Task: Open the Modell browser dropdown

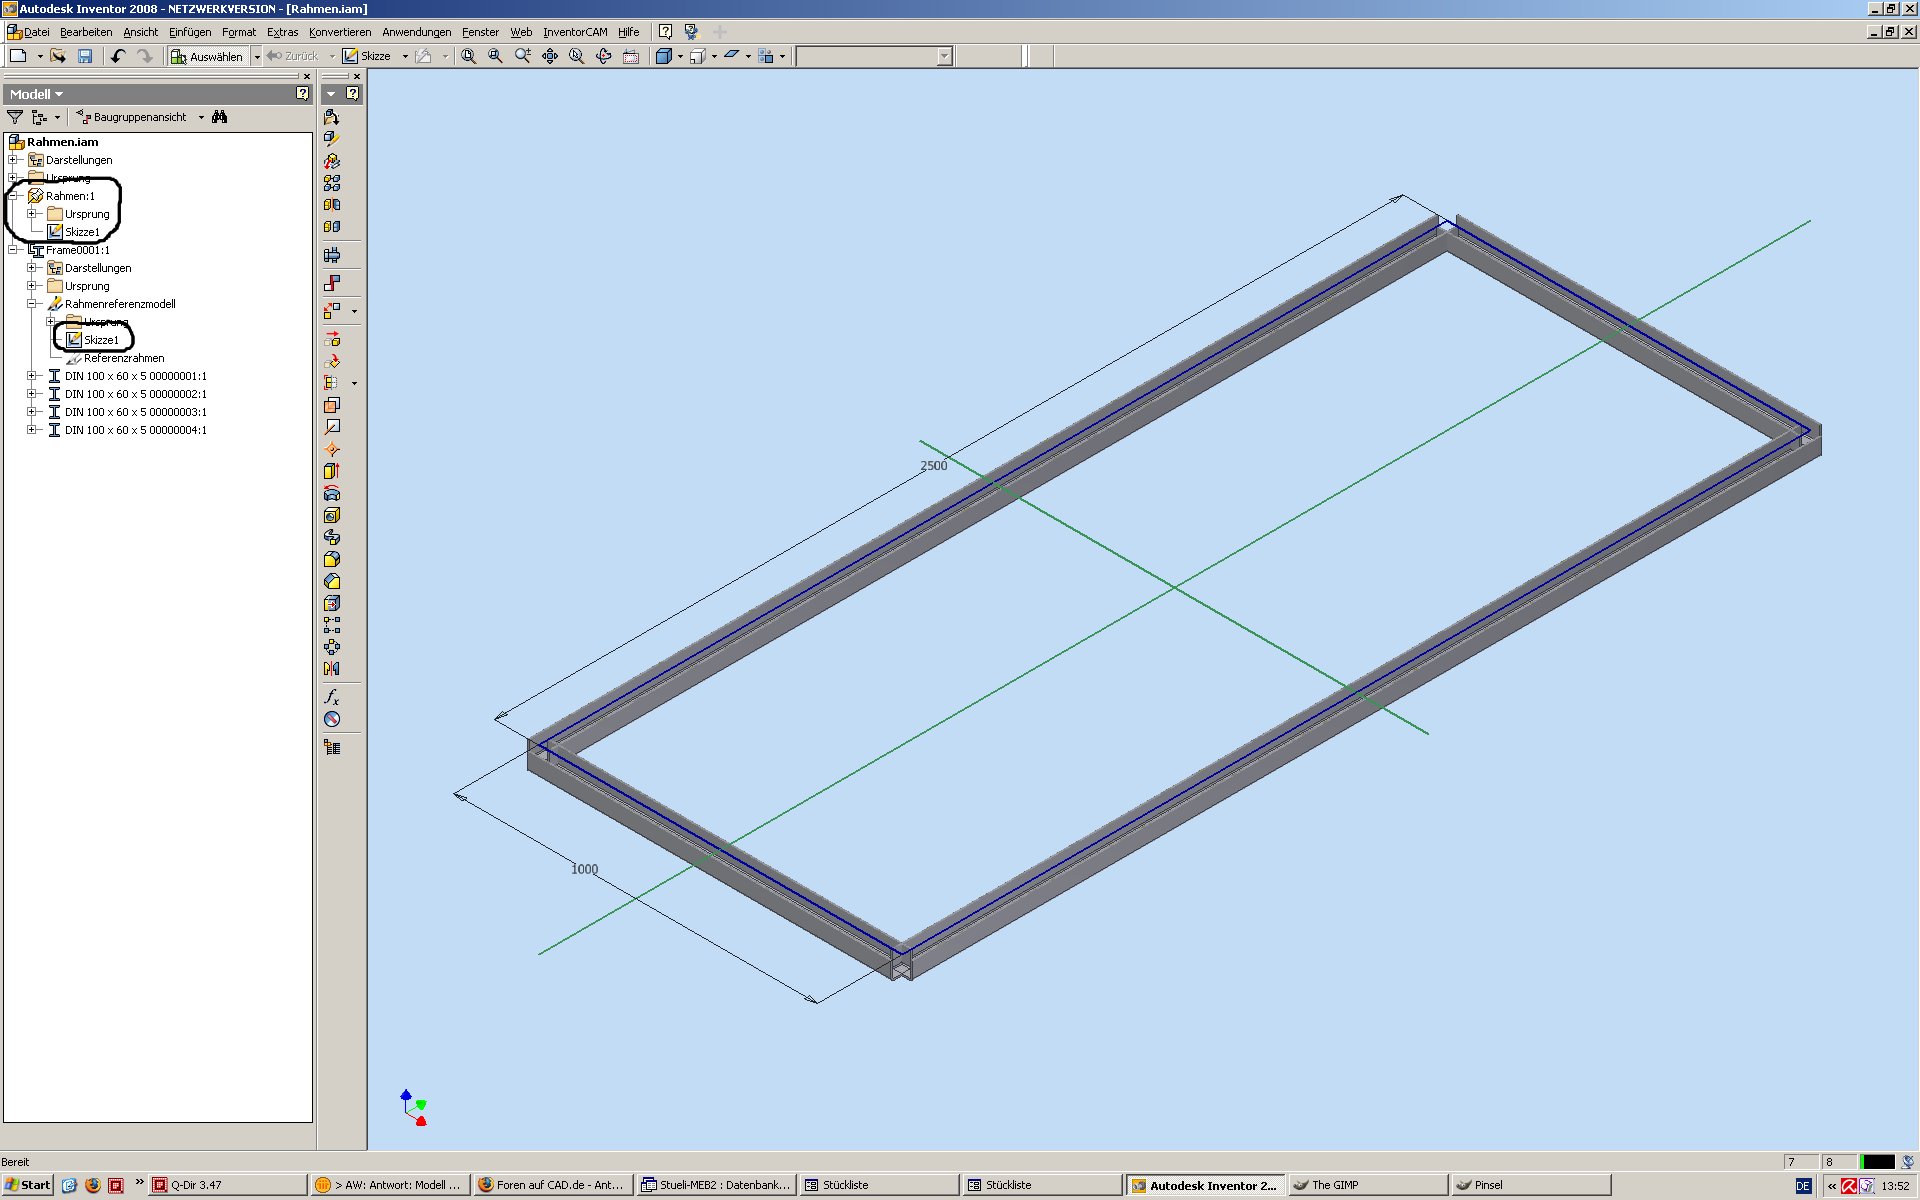Action: click(37, 94)
